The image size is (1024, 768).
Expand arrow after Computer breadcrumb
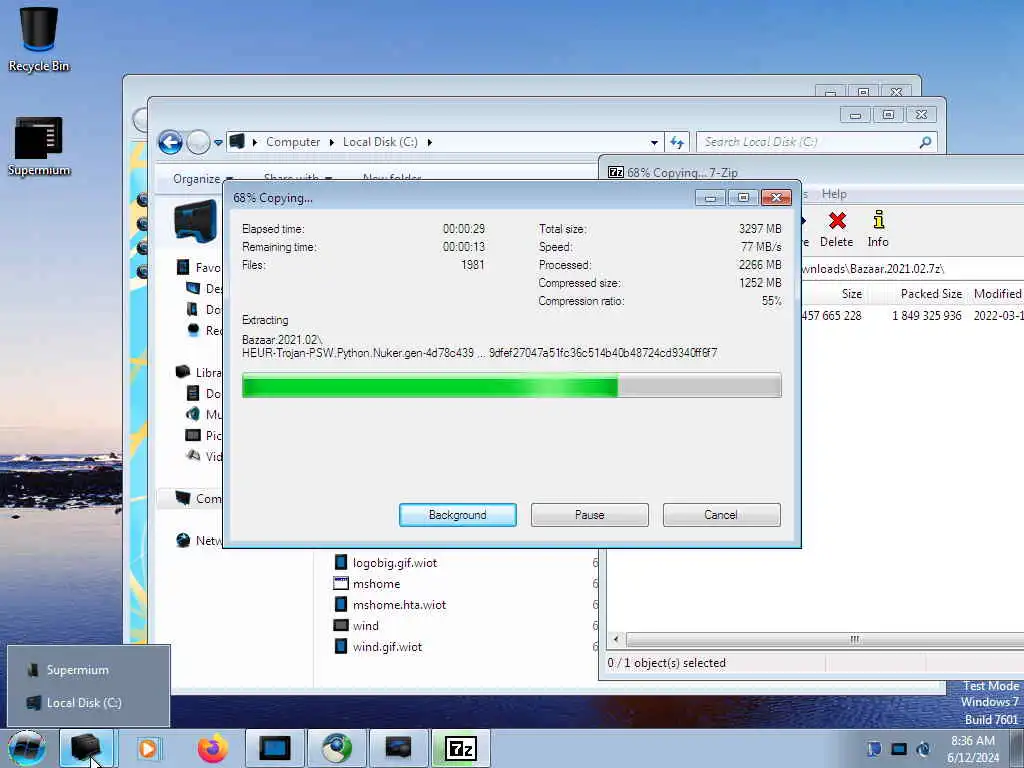coord(332,142)
